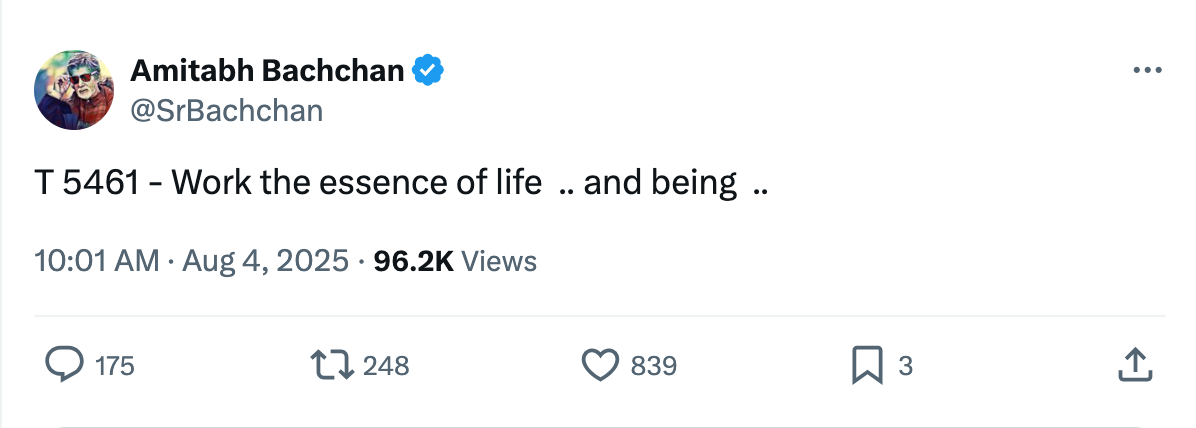
Task: Click the 839 likes count
Action: point(654,367)
